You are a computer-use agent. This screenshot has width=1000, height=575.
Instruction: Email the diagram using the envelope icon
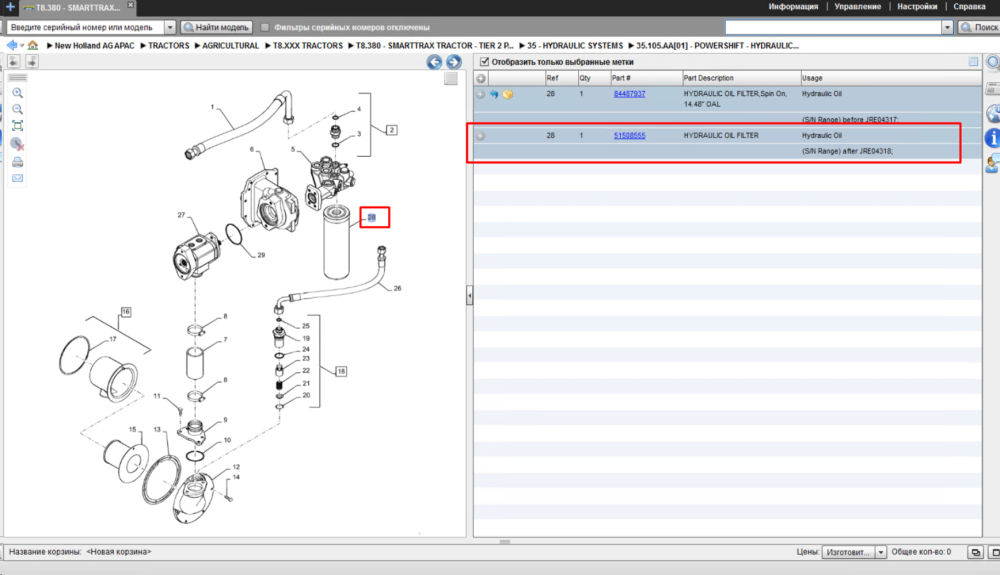[17, 178]
